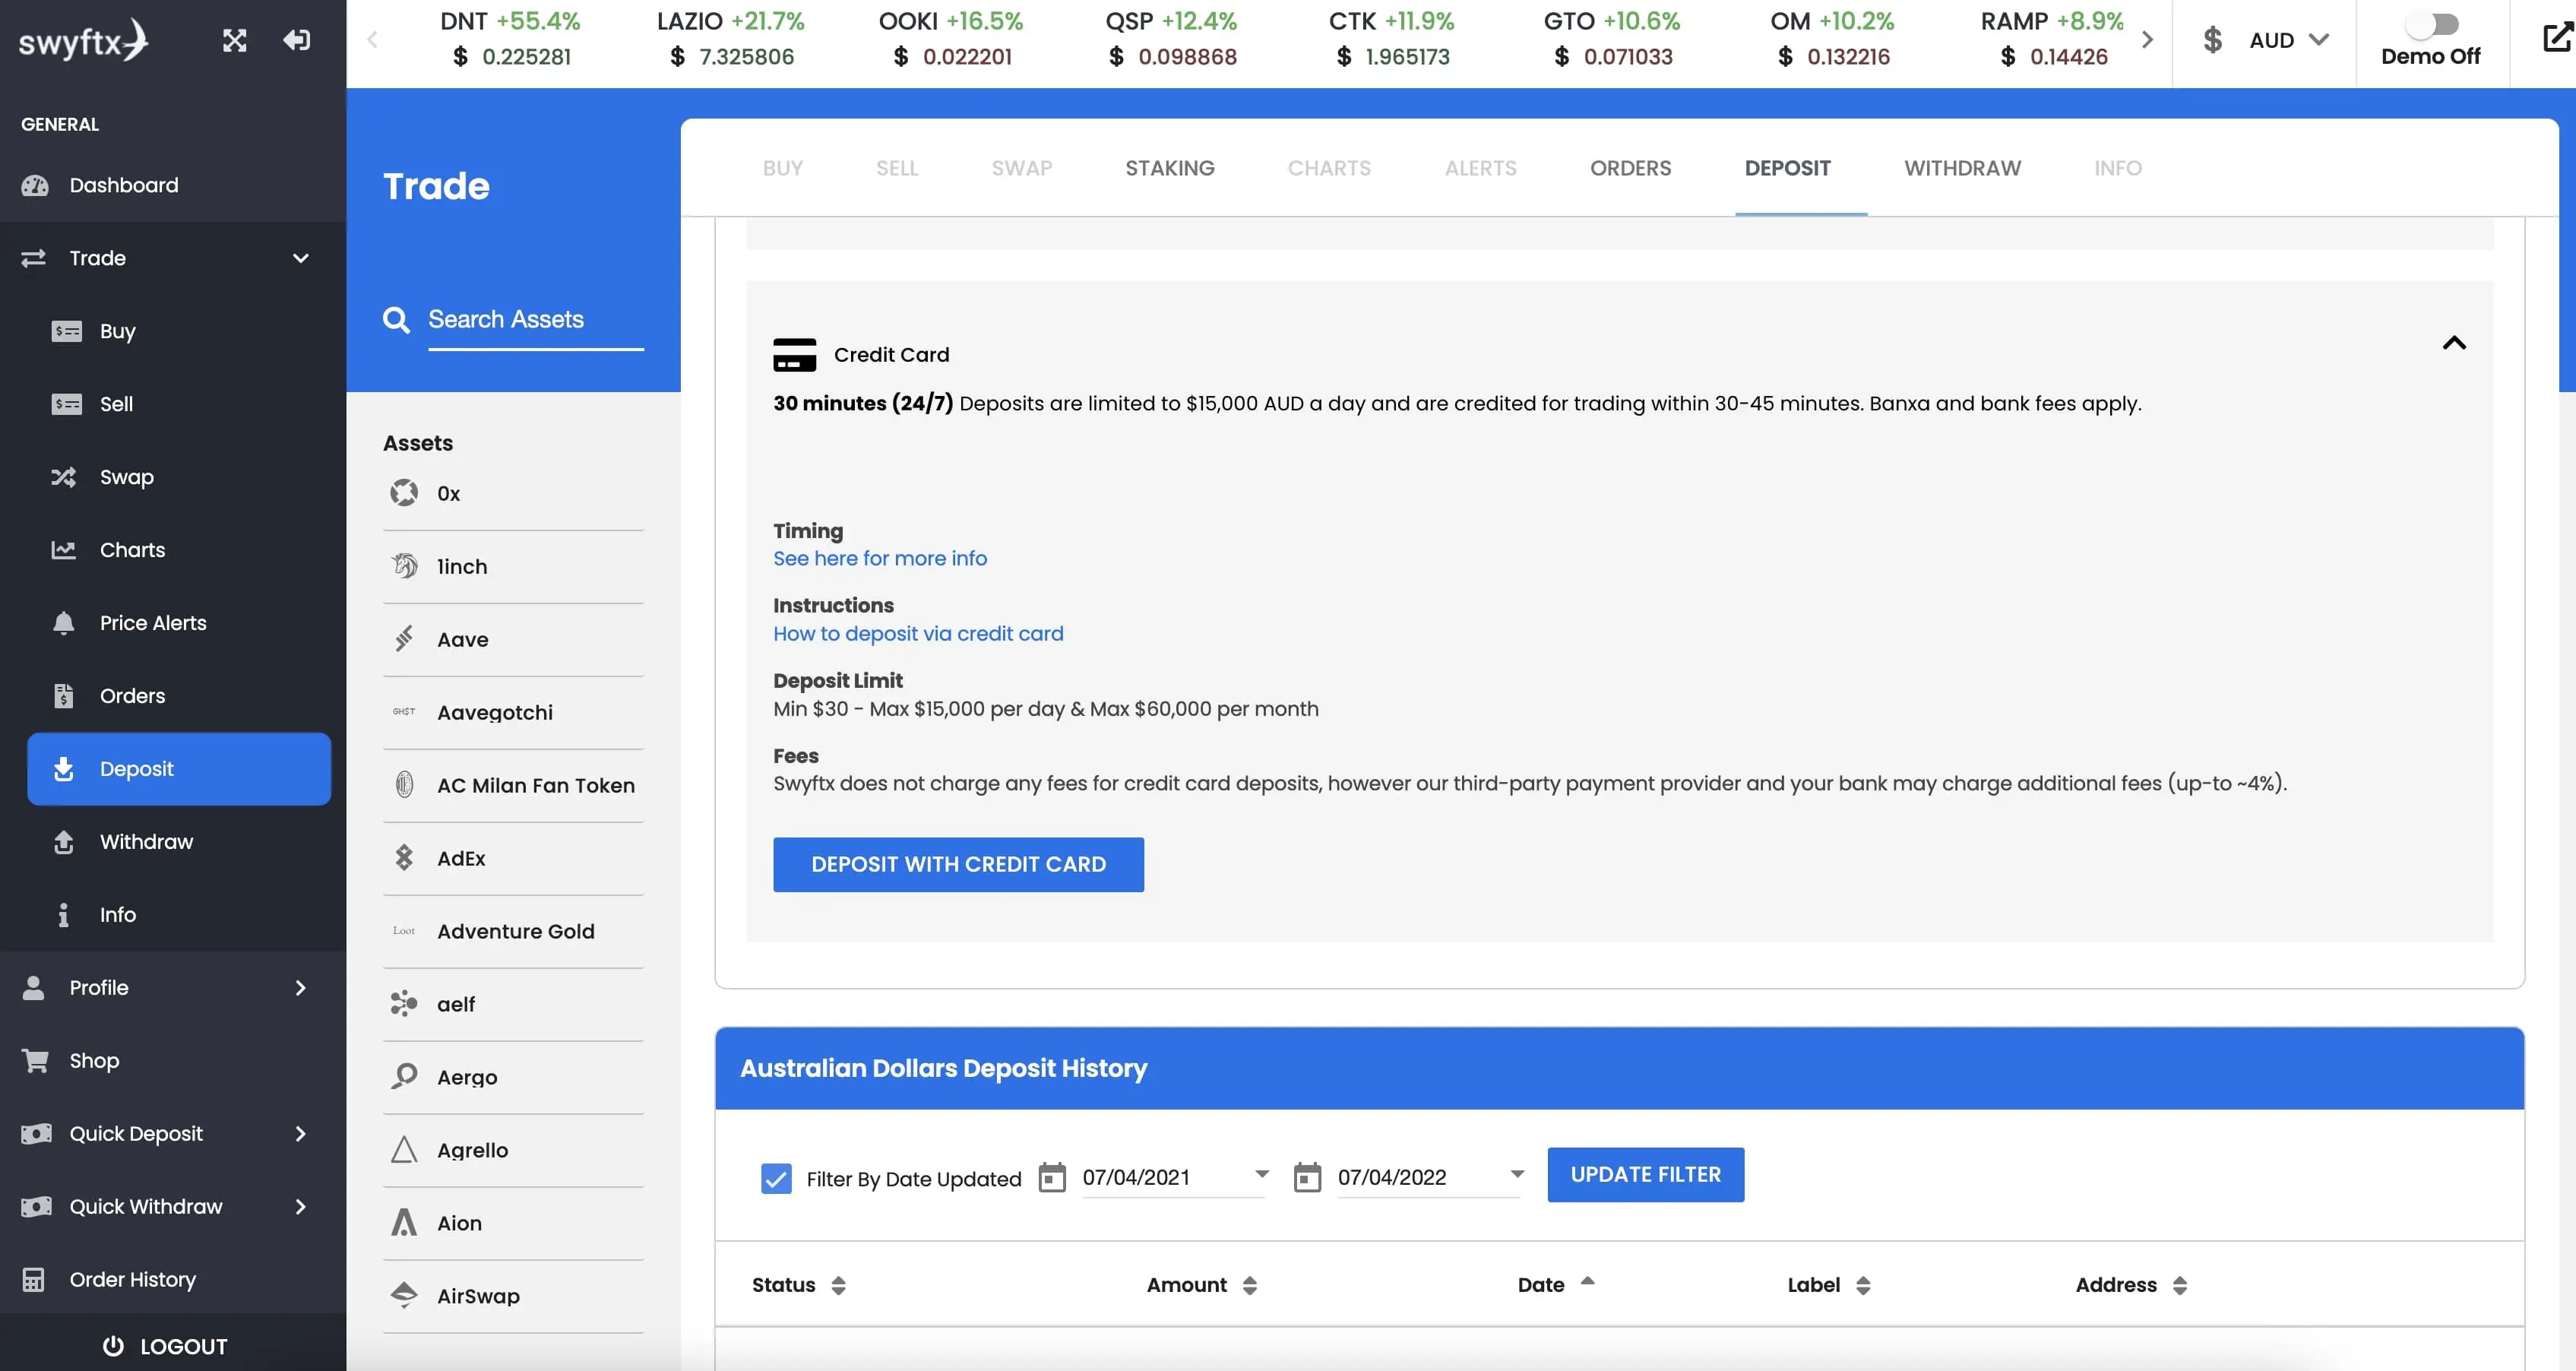
Task: Click the LOGOUT power icon
Action: point(113,1346)
